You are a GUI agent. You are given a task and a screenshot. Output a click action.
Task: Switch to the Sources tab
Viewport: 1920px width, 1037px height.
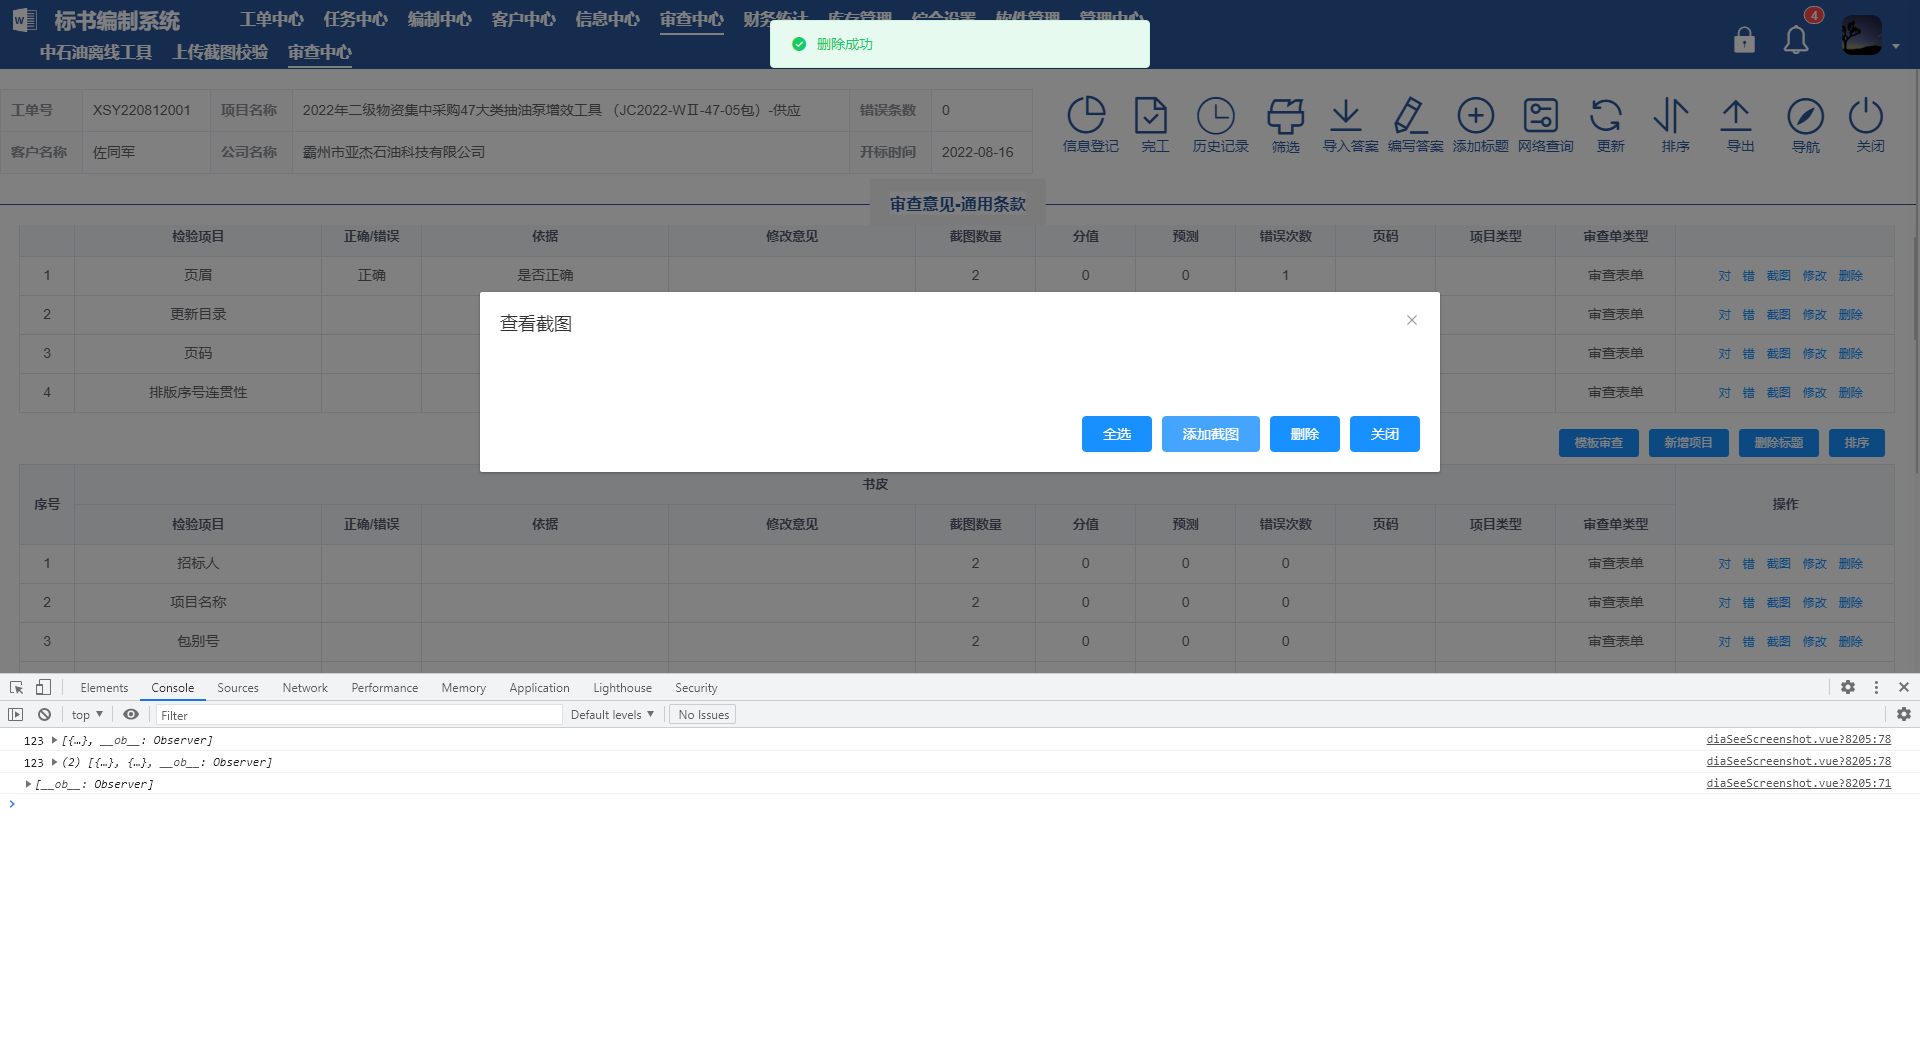pyautogui.click(x=238, y=688)
